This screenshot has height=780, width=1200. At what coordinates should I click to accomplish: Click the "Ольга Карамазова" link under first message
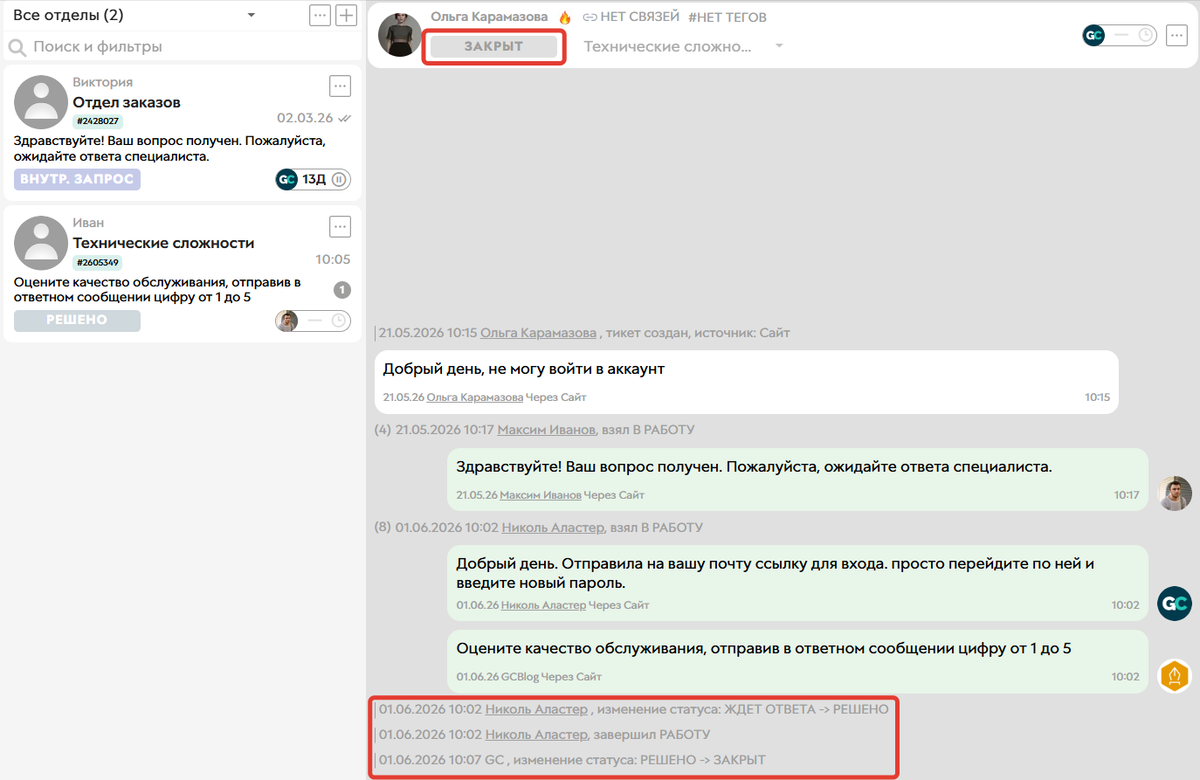(x=474, y=397)
